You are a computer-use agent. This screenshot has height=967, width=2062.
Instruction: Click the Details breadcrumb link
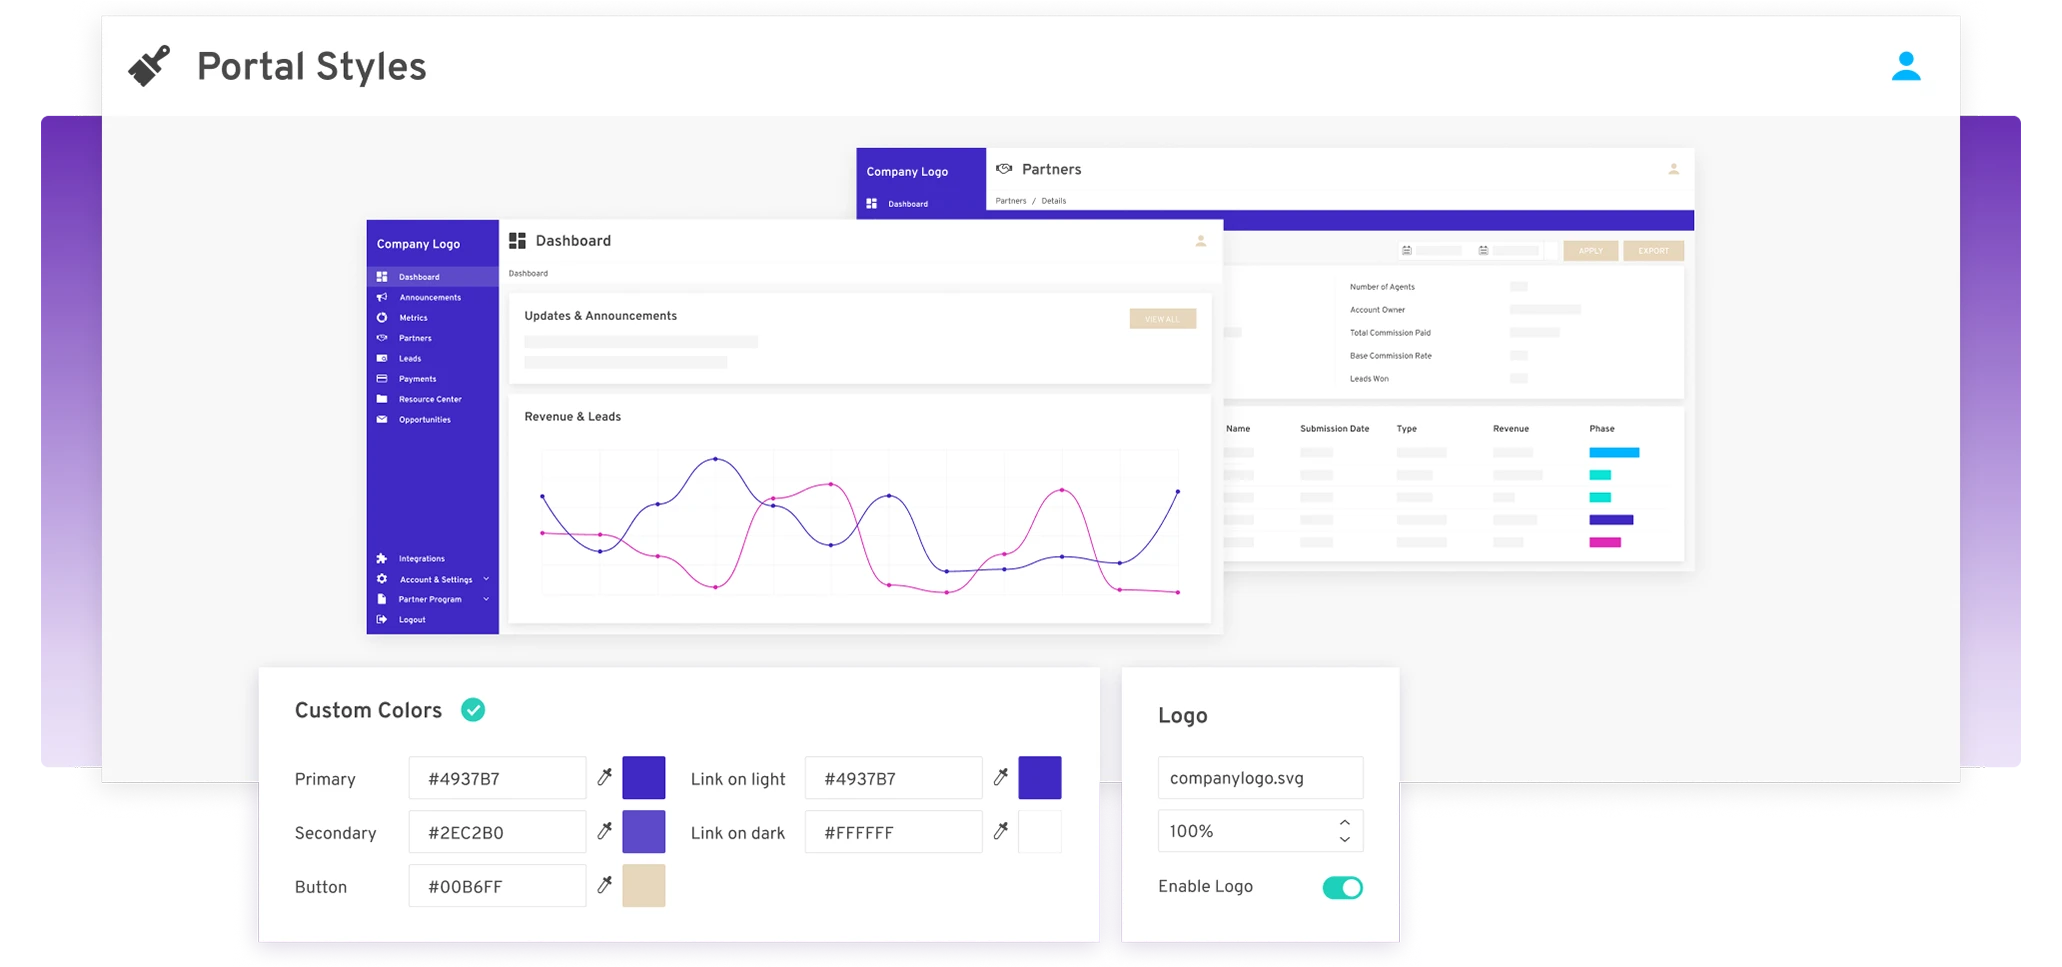(x=1054, y=201)
